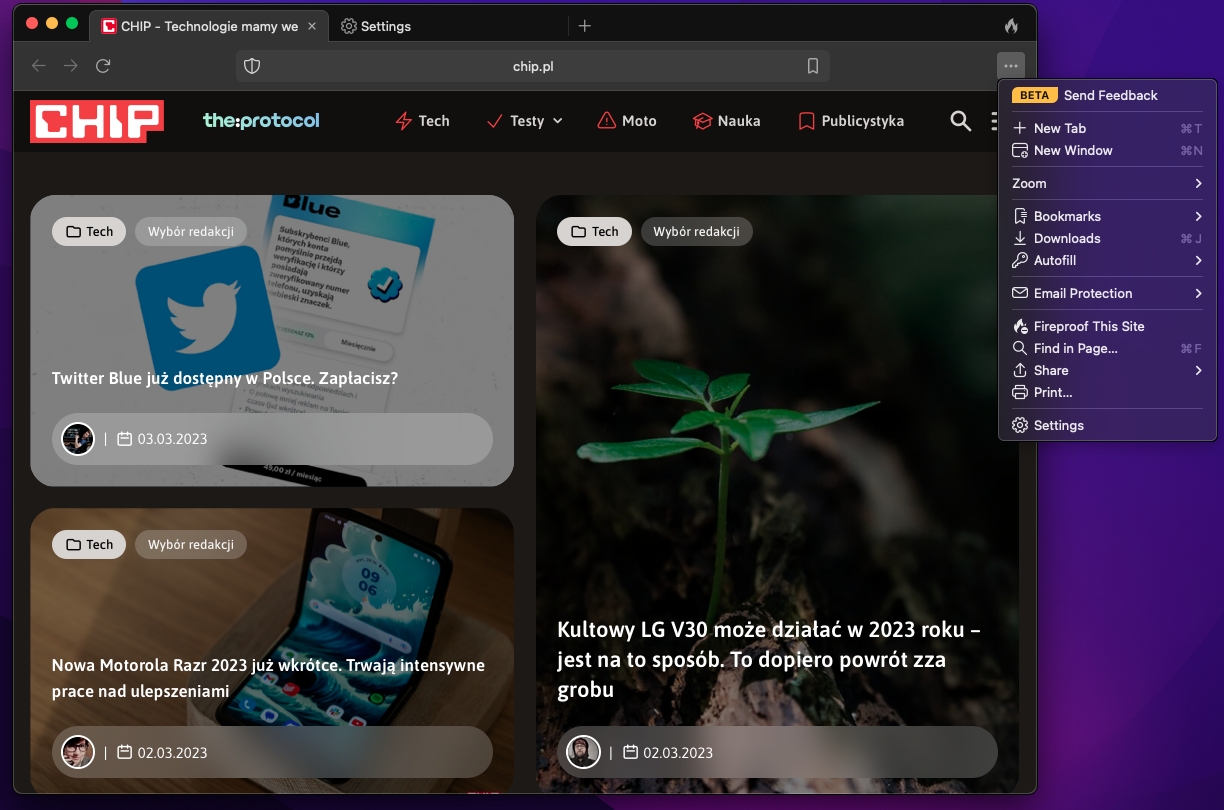Expand the Email Protection submenu

point(1106,293)
